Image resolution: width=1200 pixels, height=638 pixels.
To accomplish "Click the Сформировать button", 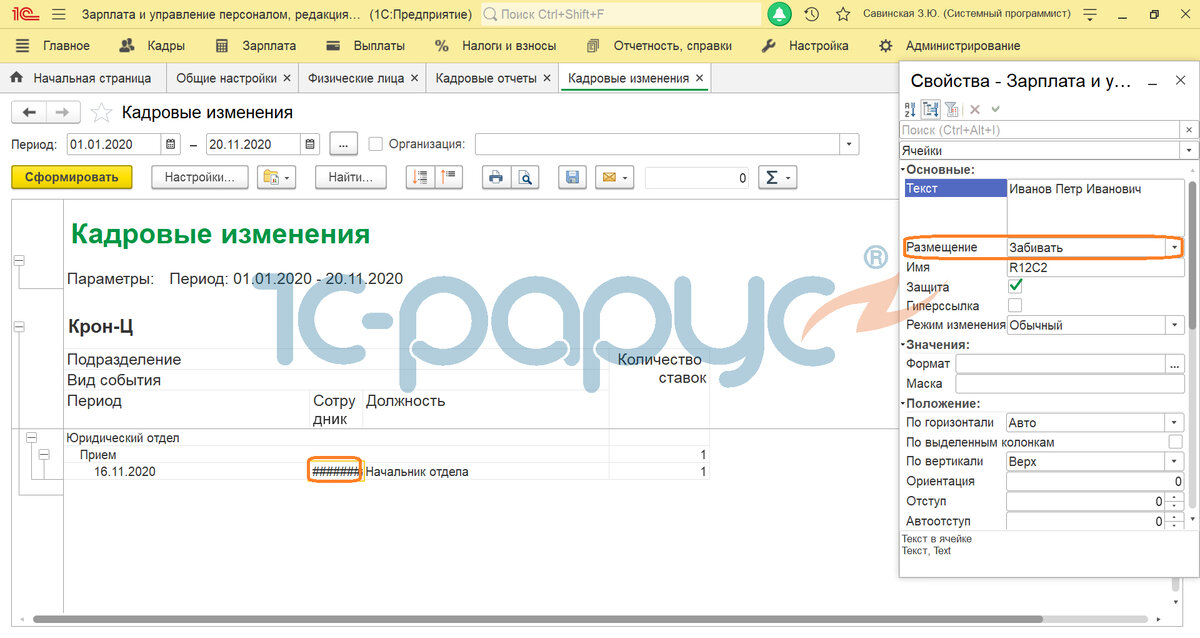I will point(72,177).
